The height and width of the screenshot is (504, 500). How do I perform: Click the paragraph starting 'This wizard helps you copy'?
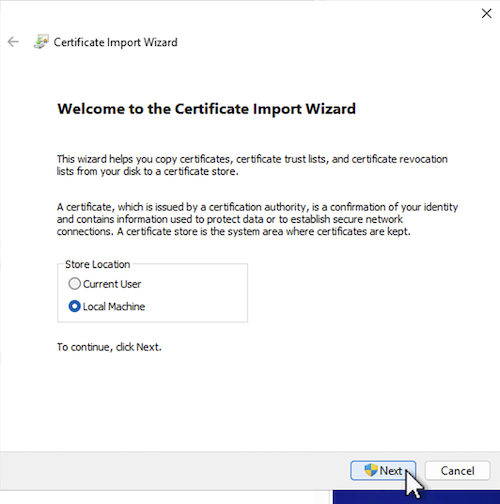252,165
